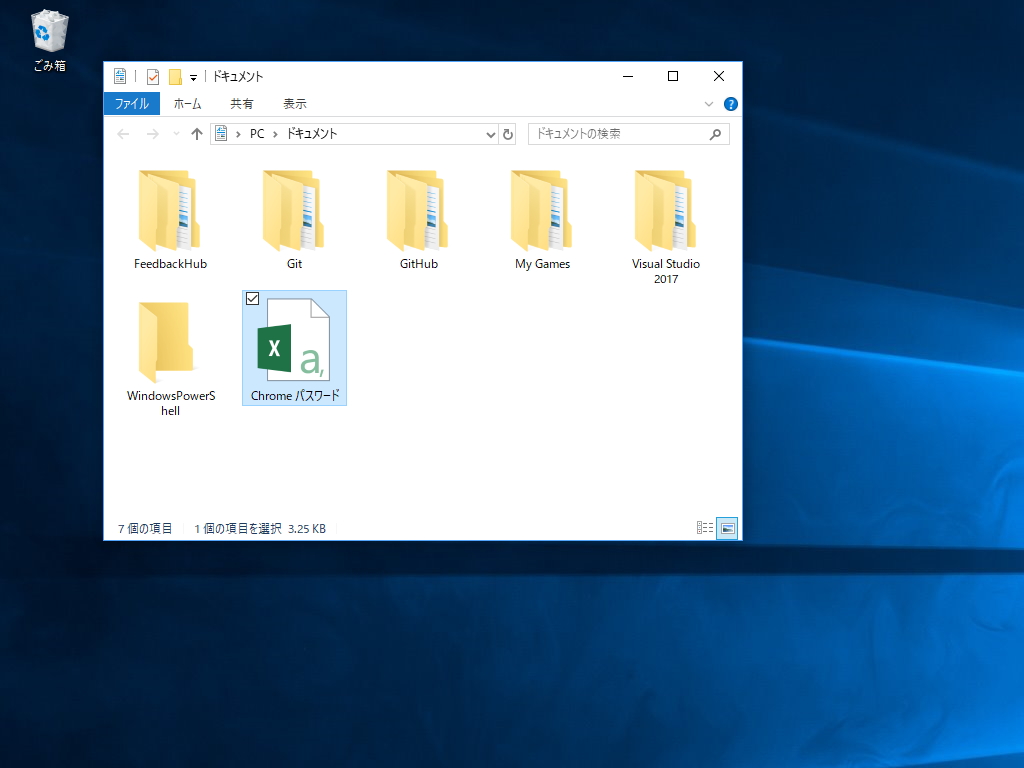Start a search with the magnifier icon
Image resolution: width=1024 pixels, height=768 pixels.
[x=715, y=133]
